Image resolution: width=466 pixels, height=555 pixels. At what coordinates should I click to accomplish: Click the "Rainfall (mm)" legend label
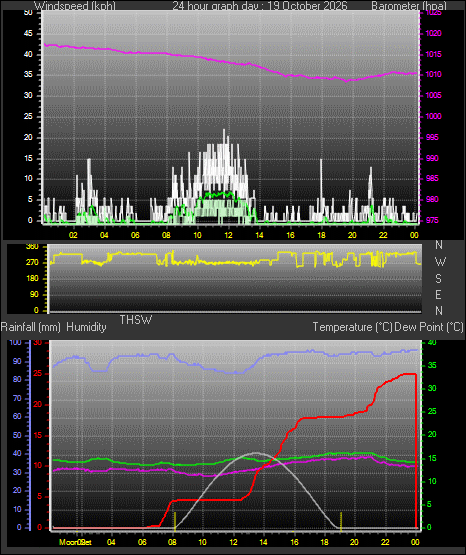(30, 327)
